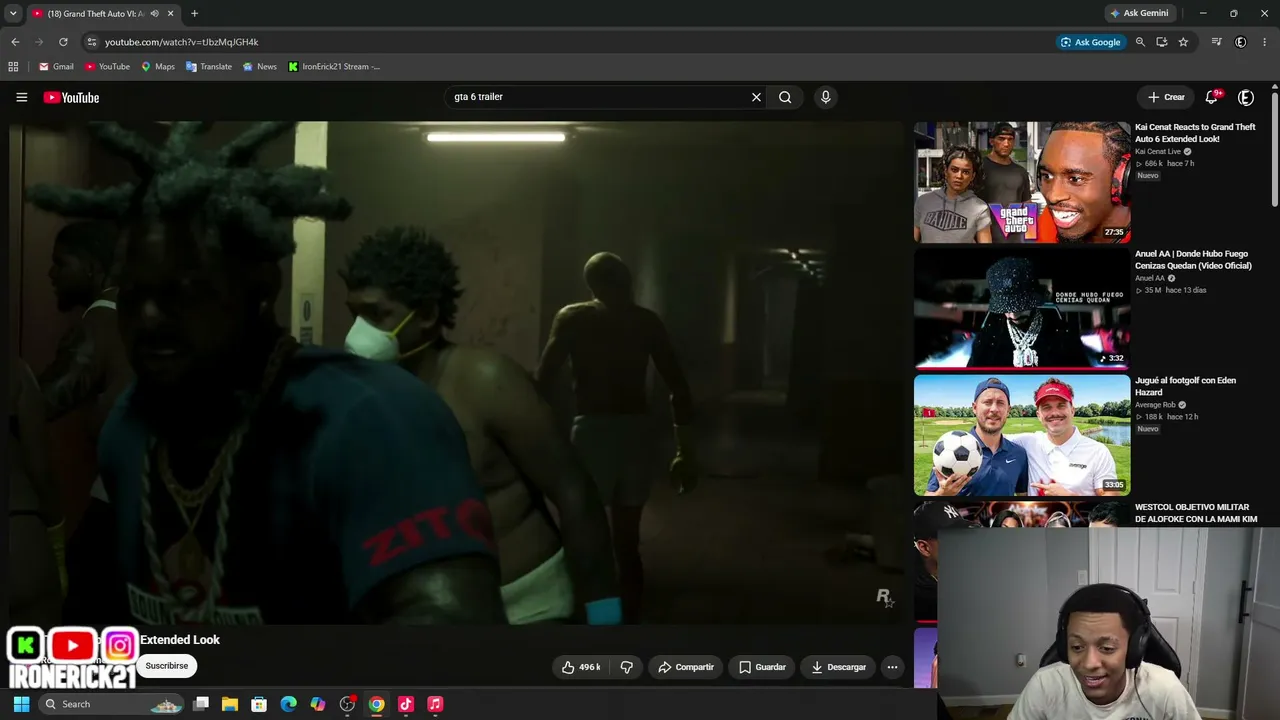
Task: Clear the search box with X
Action: (756, 97)
